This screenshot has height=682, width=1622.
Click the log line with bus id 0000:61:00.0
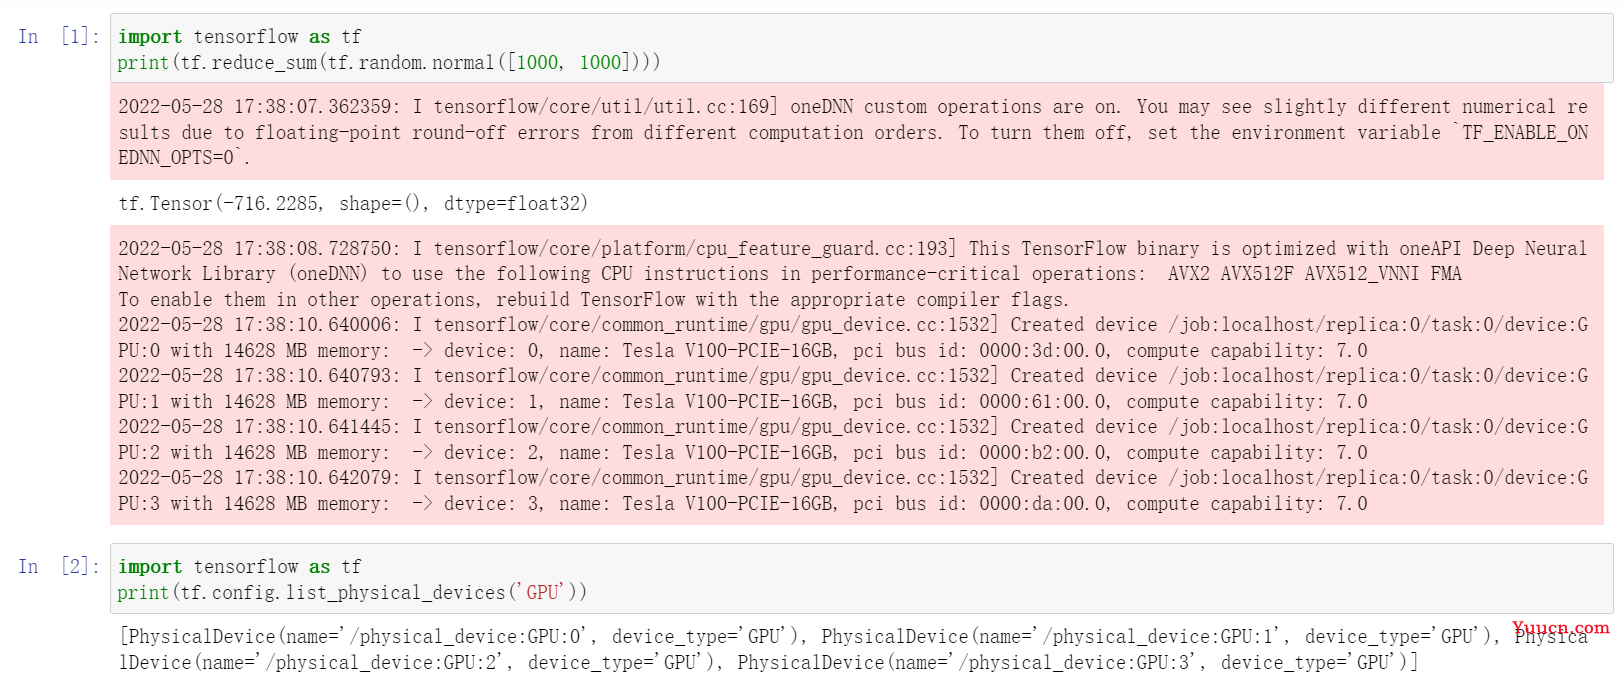[852, 389]
